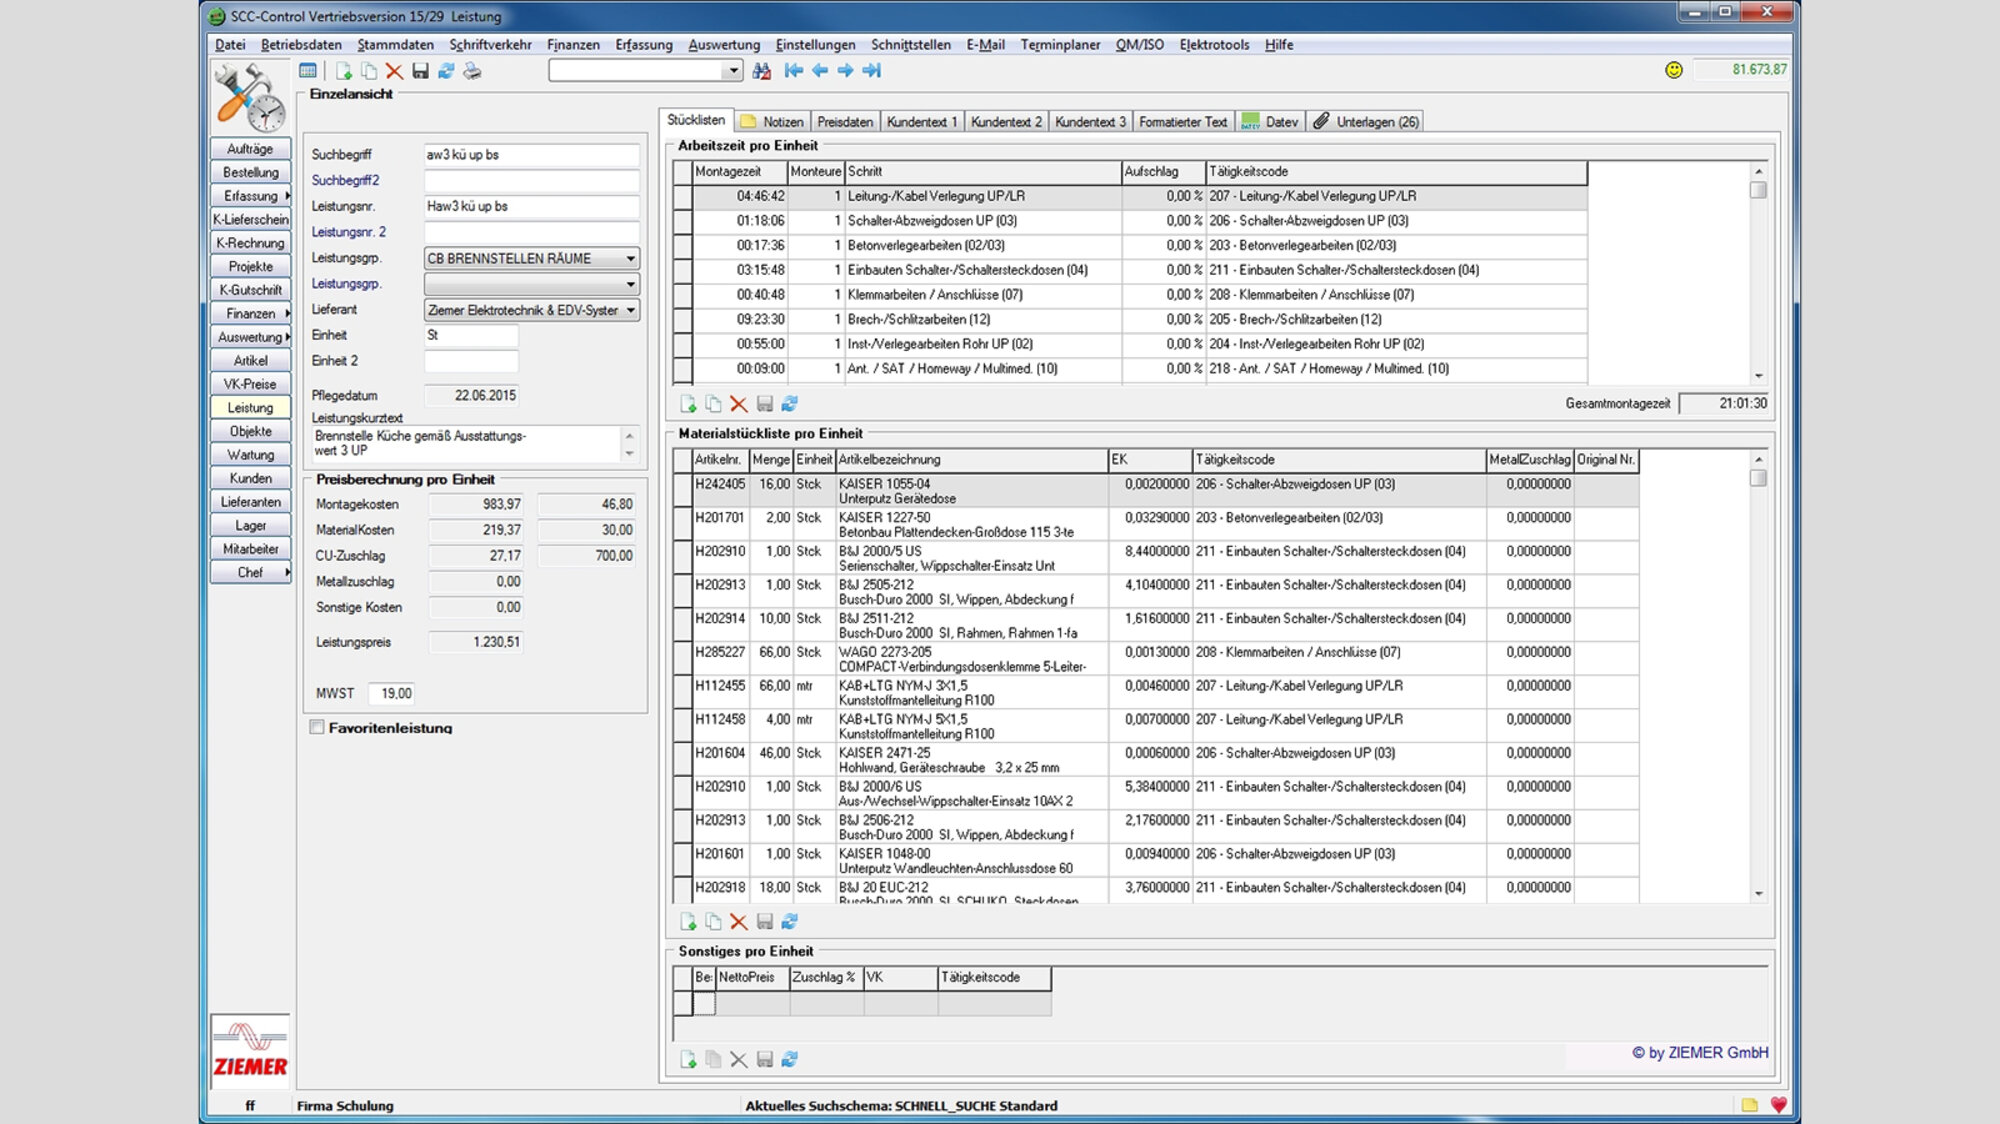Save icon under Arbeitszeit pro Einheit table
The width and height of the screenshot is (2000, 1124).
click(x=765, y=404)
